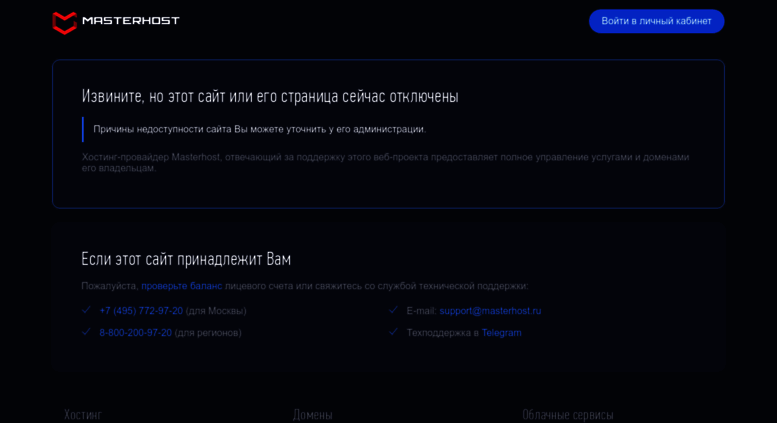This screenshot has width=777, height=423.
Task: Select paragraph starting "Хостинг-провайдер Masterhost"
Action: point(386,162)
